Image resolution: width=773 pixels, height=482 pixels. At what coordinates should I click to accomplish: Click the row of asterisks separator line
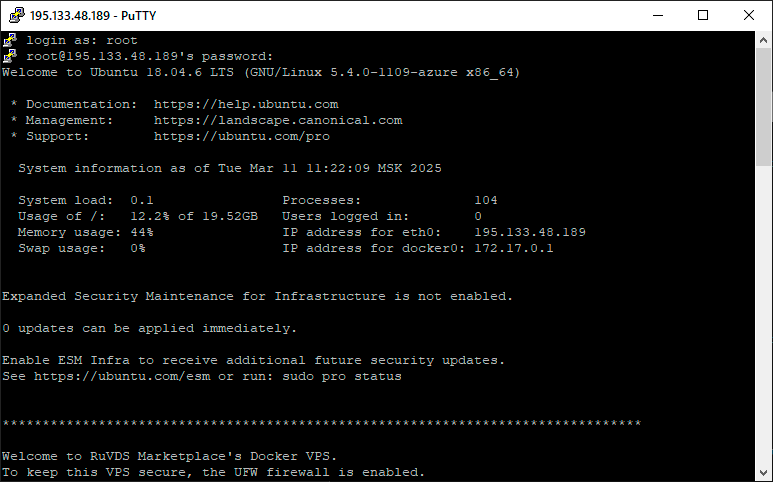(x=321, y=424)
